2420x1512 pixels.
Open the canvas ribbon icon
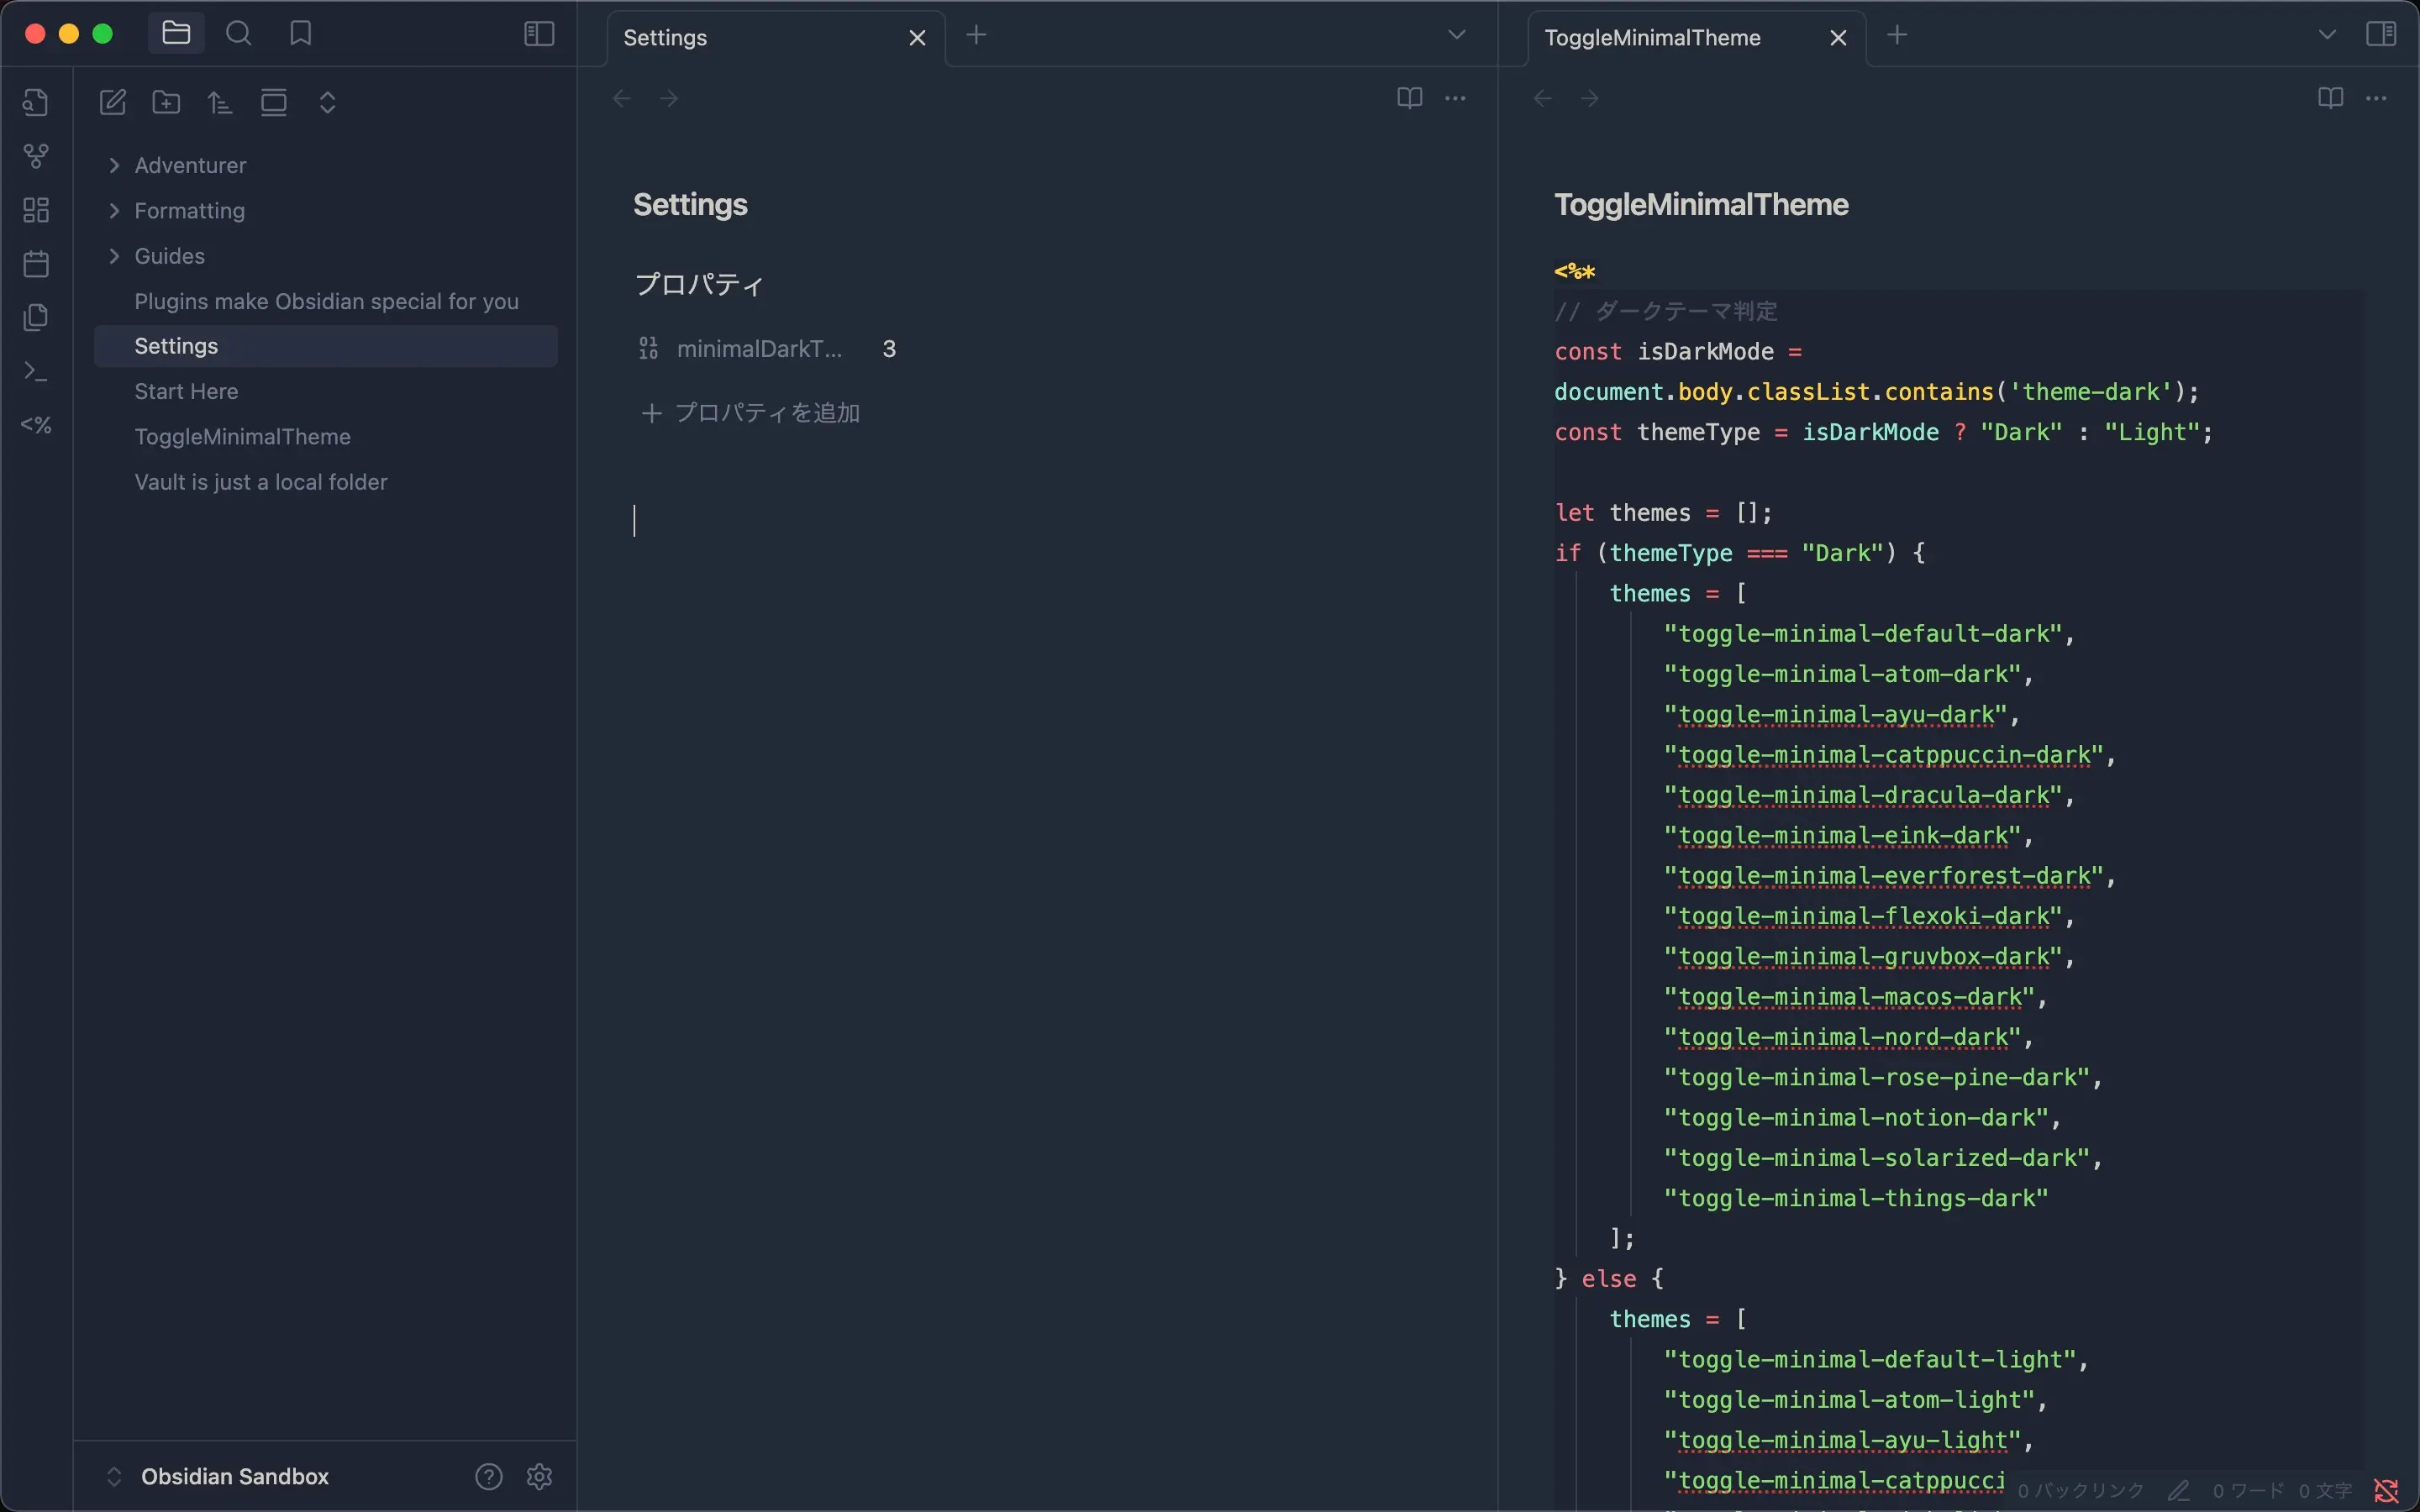(36, 210)
